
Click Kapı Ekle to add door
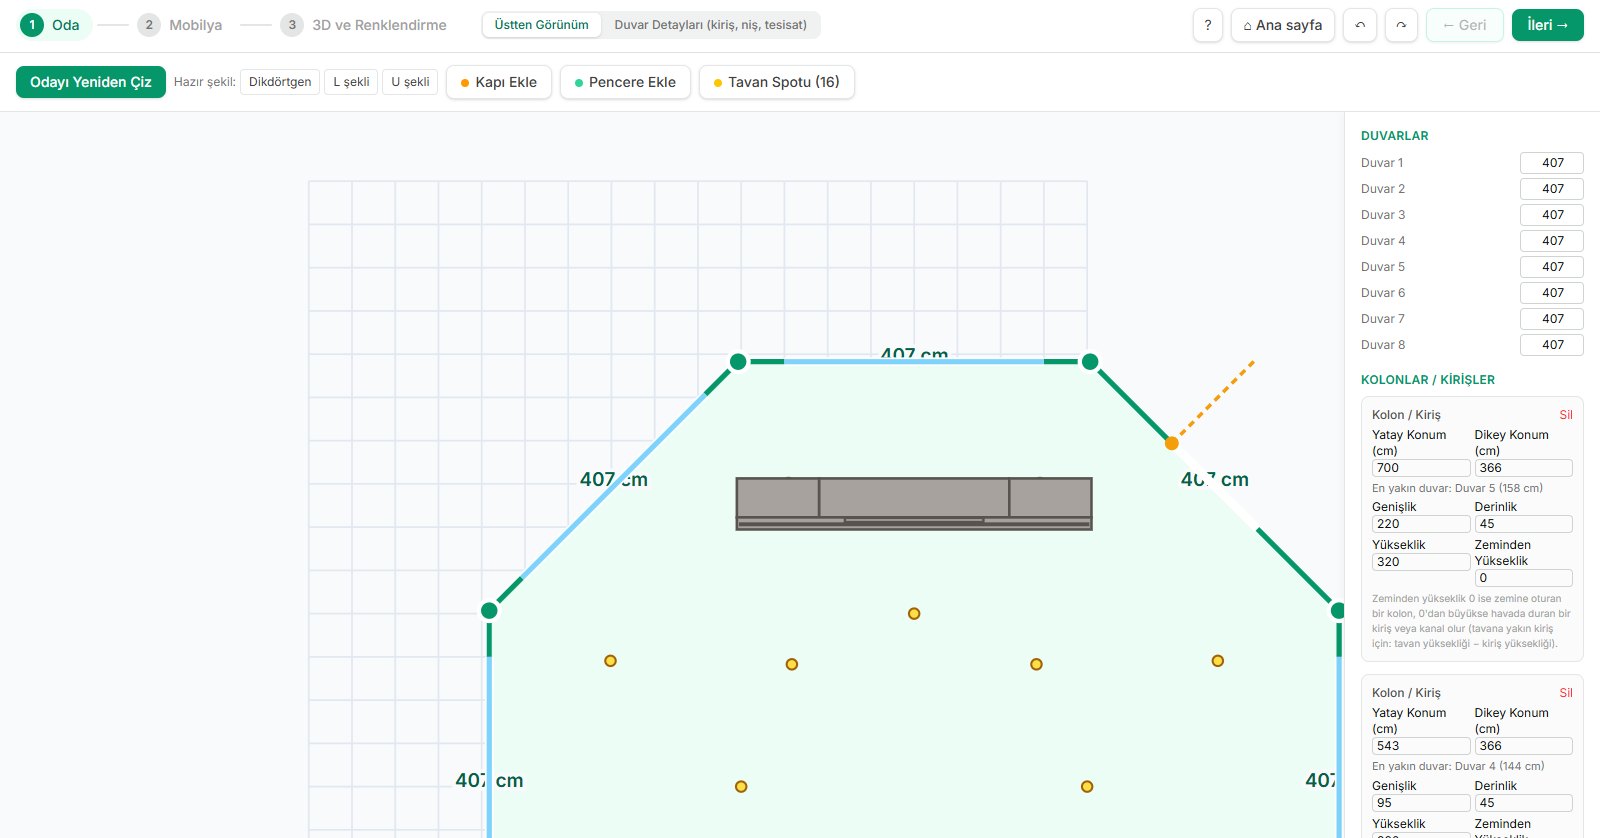tap(498, 82)
